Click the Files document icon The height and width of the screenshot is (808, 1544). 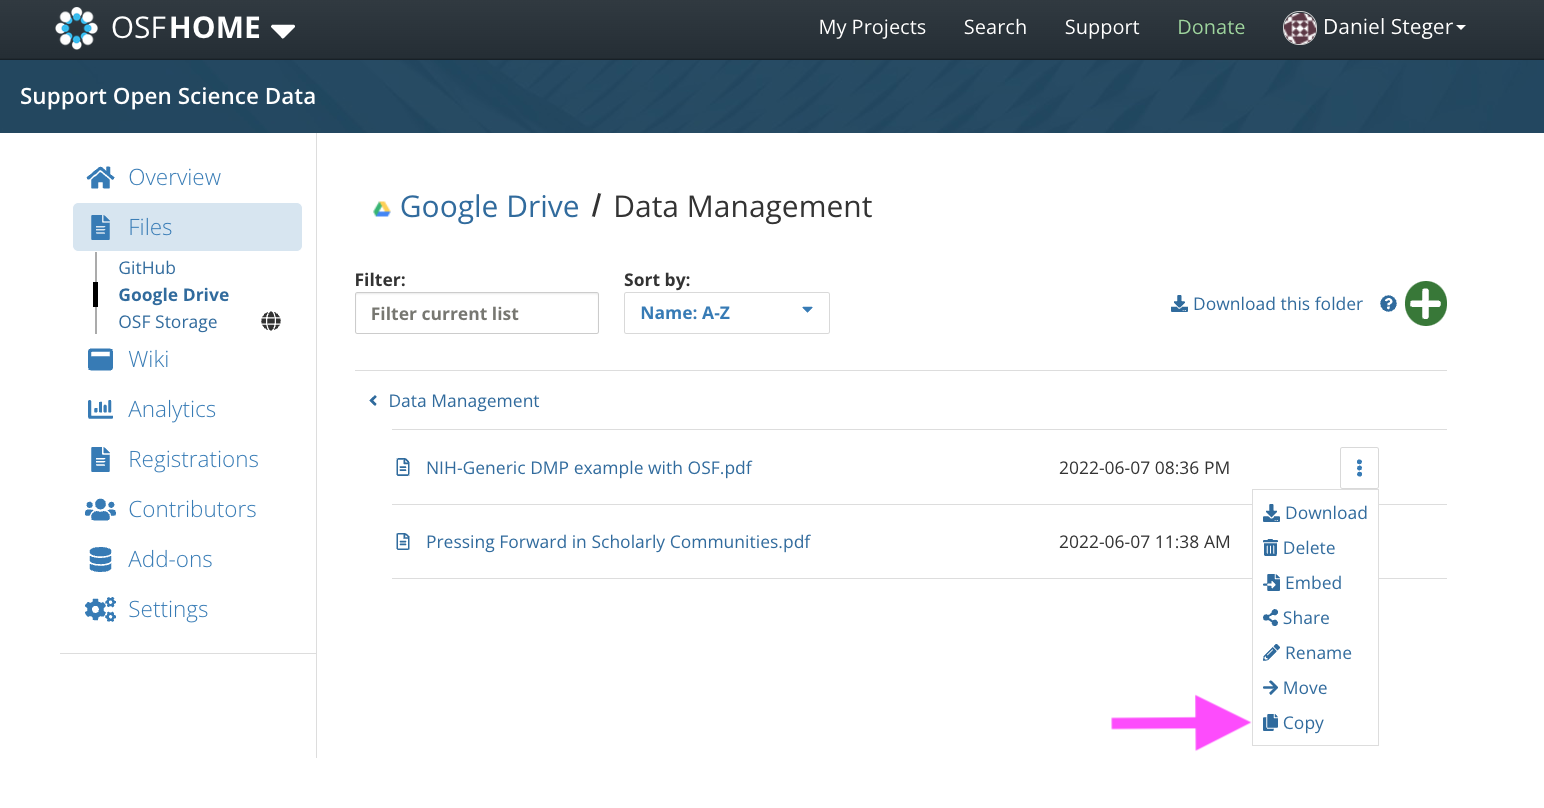point(101,227)
